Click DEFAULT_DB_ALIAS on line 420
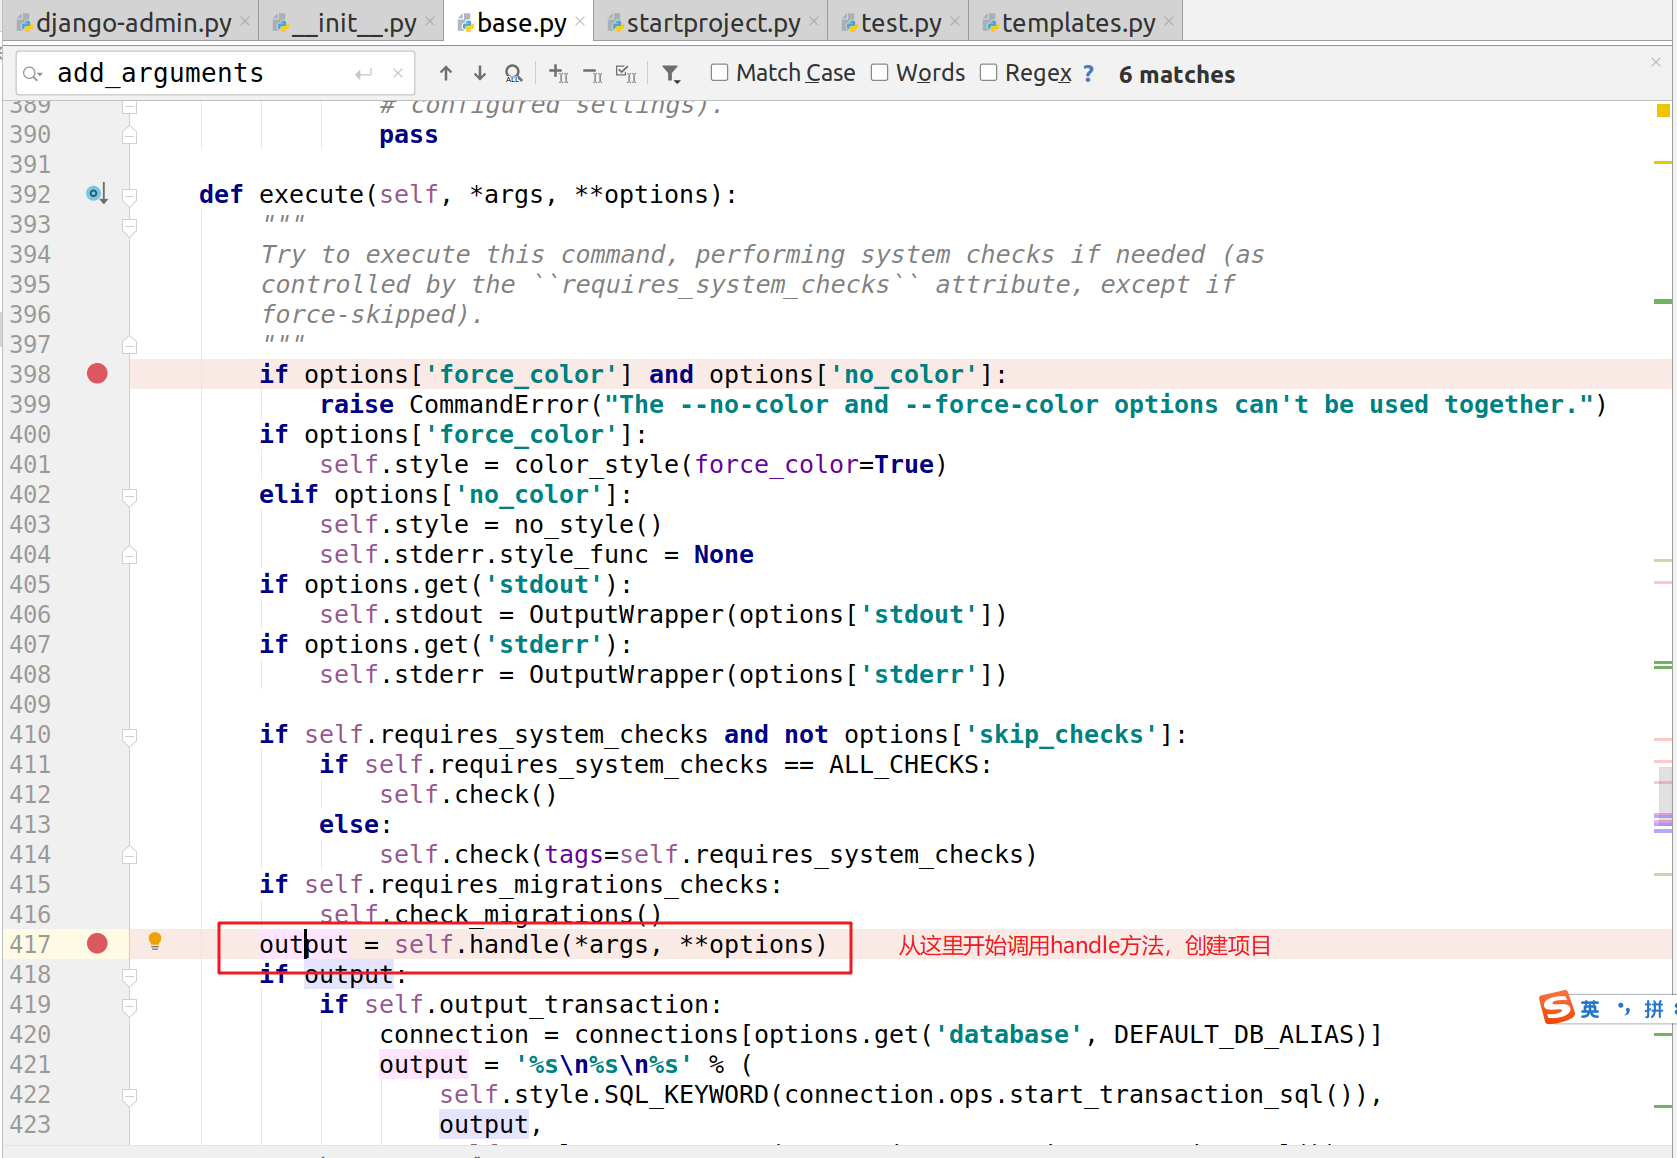The height and width of the screenshot is (1158, 1677). point(1234,1034)
